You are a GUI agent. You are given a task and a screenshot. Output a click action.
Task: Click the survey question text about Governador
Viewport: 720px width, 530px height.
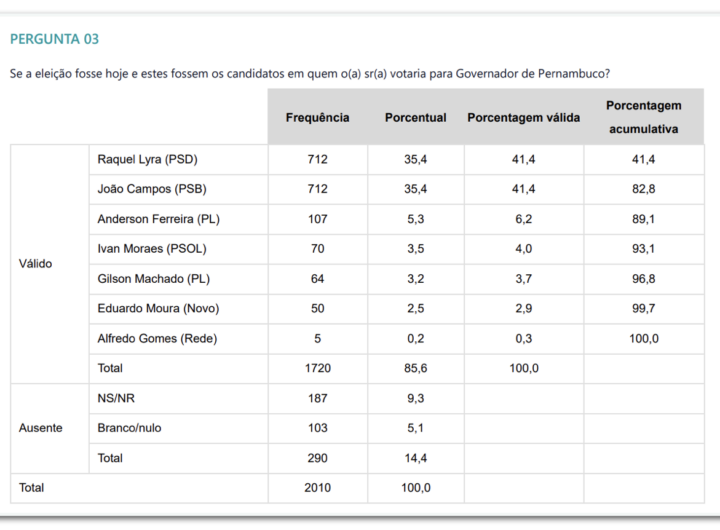coord(310,73)
